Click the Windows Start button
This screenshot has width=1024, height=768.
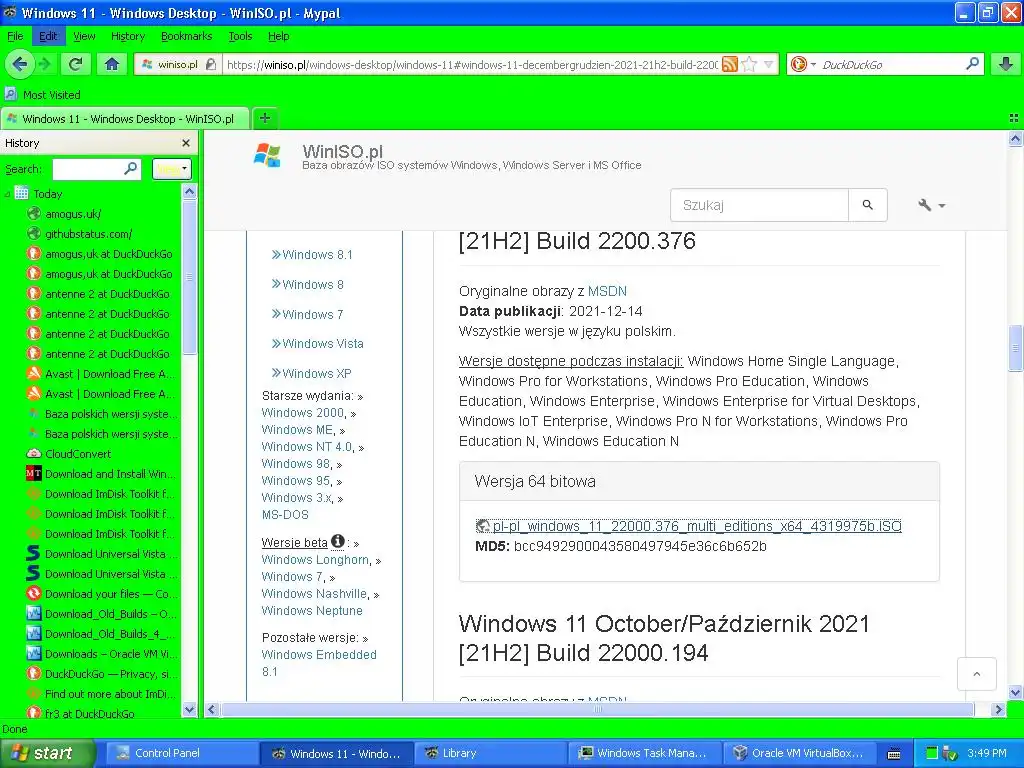(x=46, y=753)
